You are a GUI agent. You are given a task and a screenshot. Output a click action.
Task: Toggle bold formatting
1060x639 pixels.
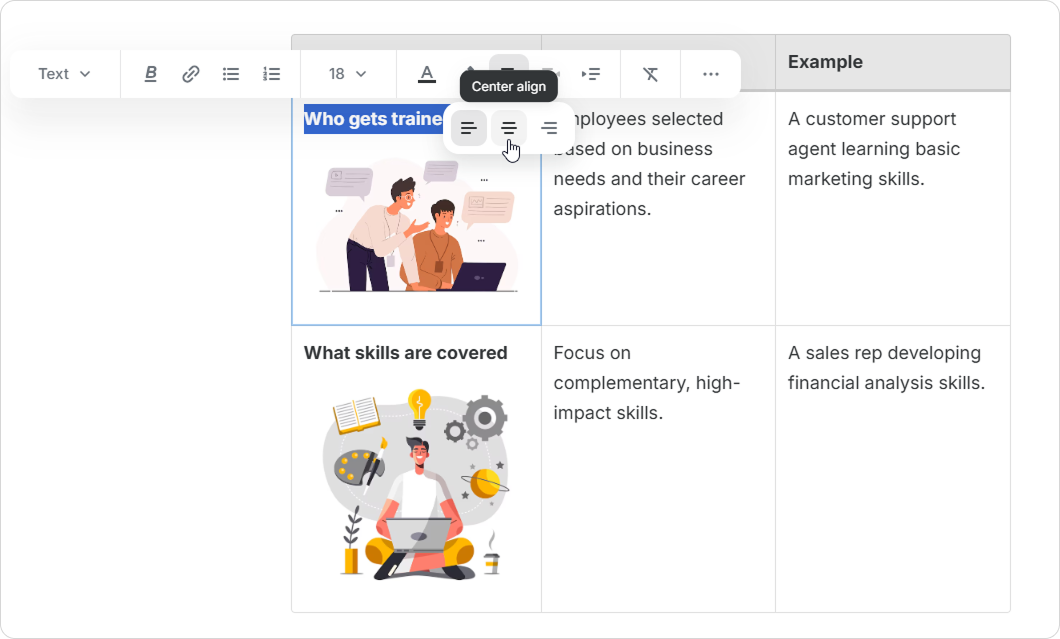point(151,74)
